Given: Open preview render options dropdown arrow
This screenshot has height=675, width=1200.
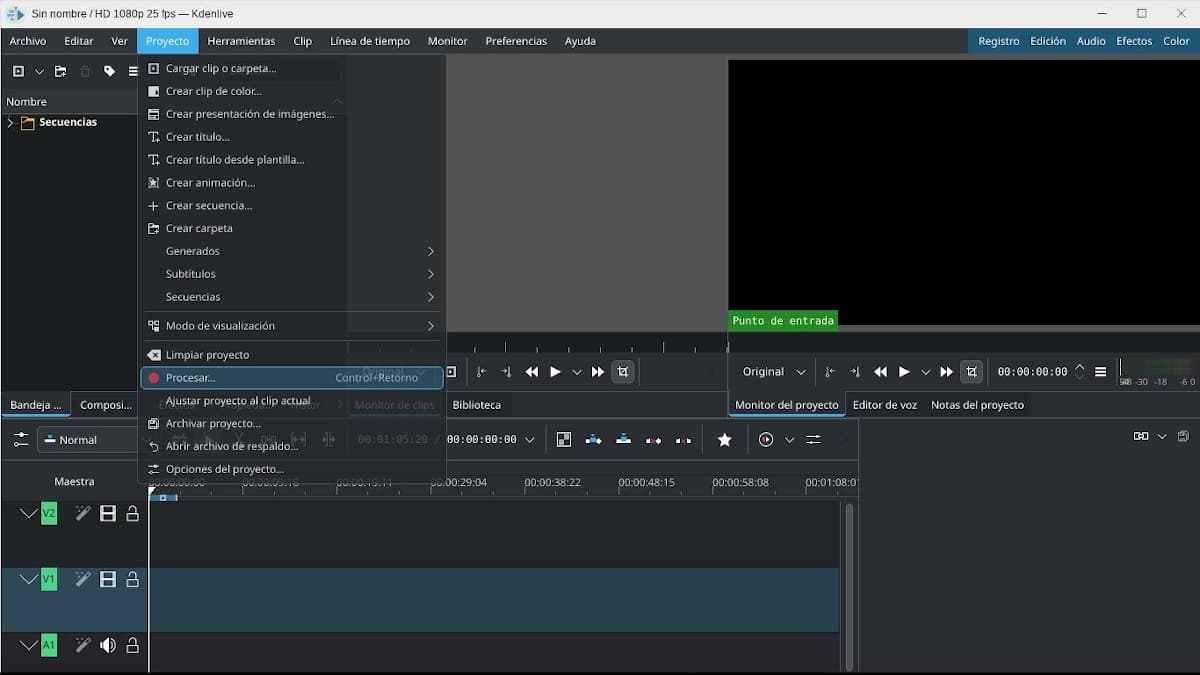Looking at the screenshot, I should (789, 440).
